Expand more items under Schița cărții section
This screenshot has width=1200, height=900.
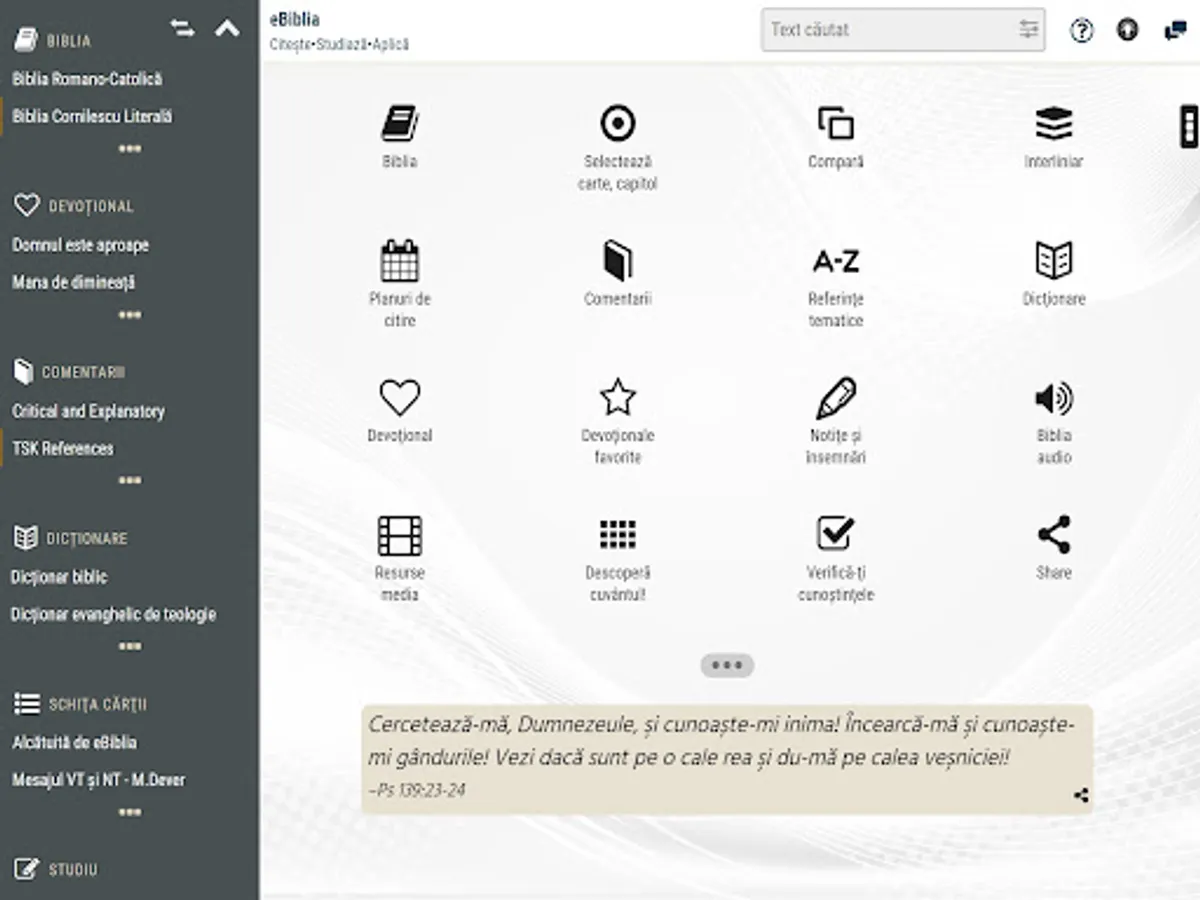130,813
